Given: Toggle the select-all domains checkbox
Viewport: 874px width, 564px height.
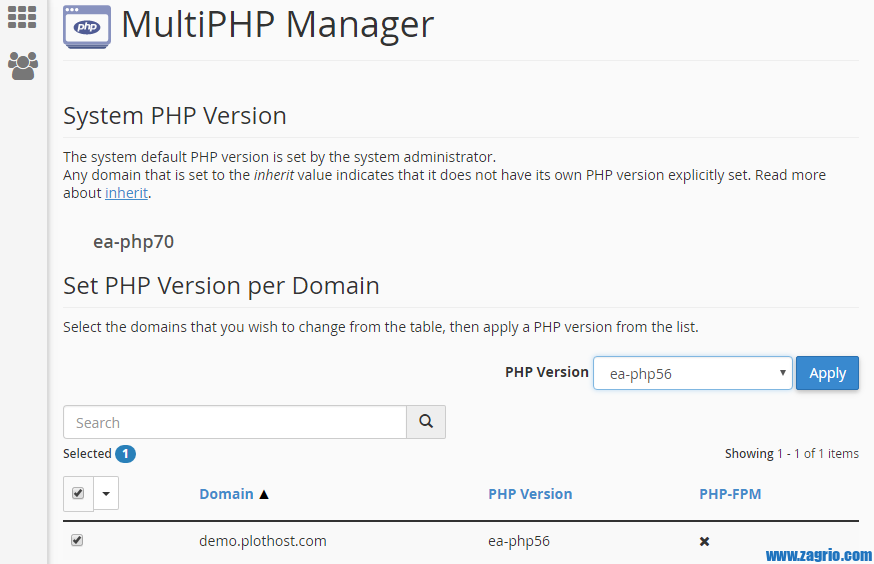Looking at the screenshot, I should [78, 493].
